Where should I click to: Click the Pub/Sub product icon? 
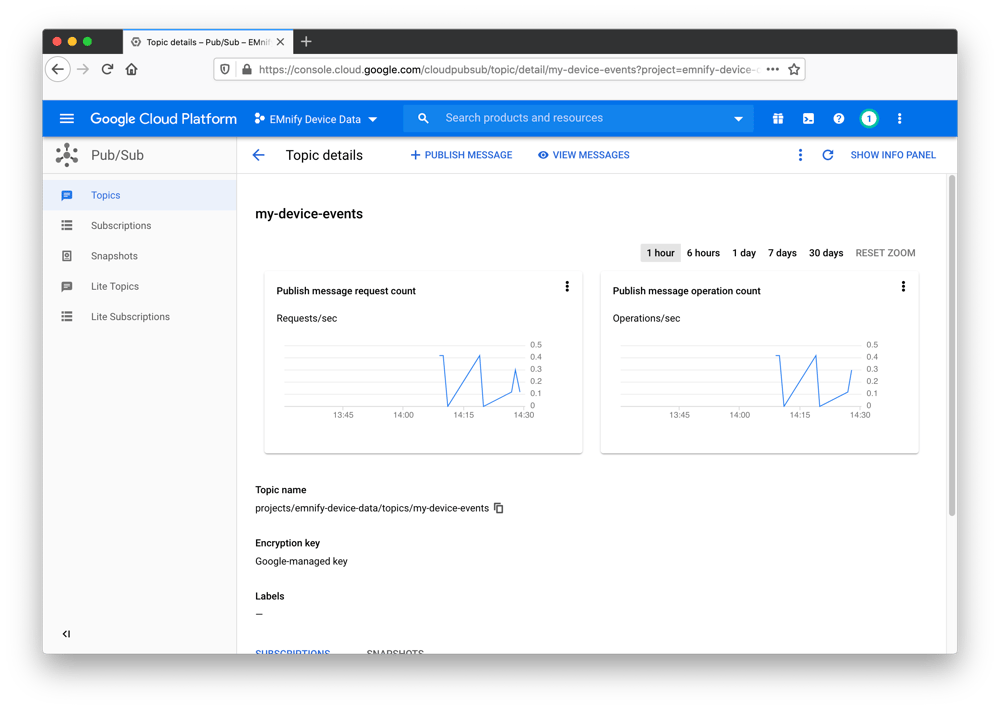point(67,155)
